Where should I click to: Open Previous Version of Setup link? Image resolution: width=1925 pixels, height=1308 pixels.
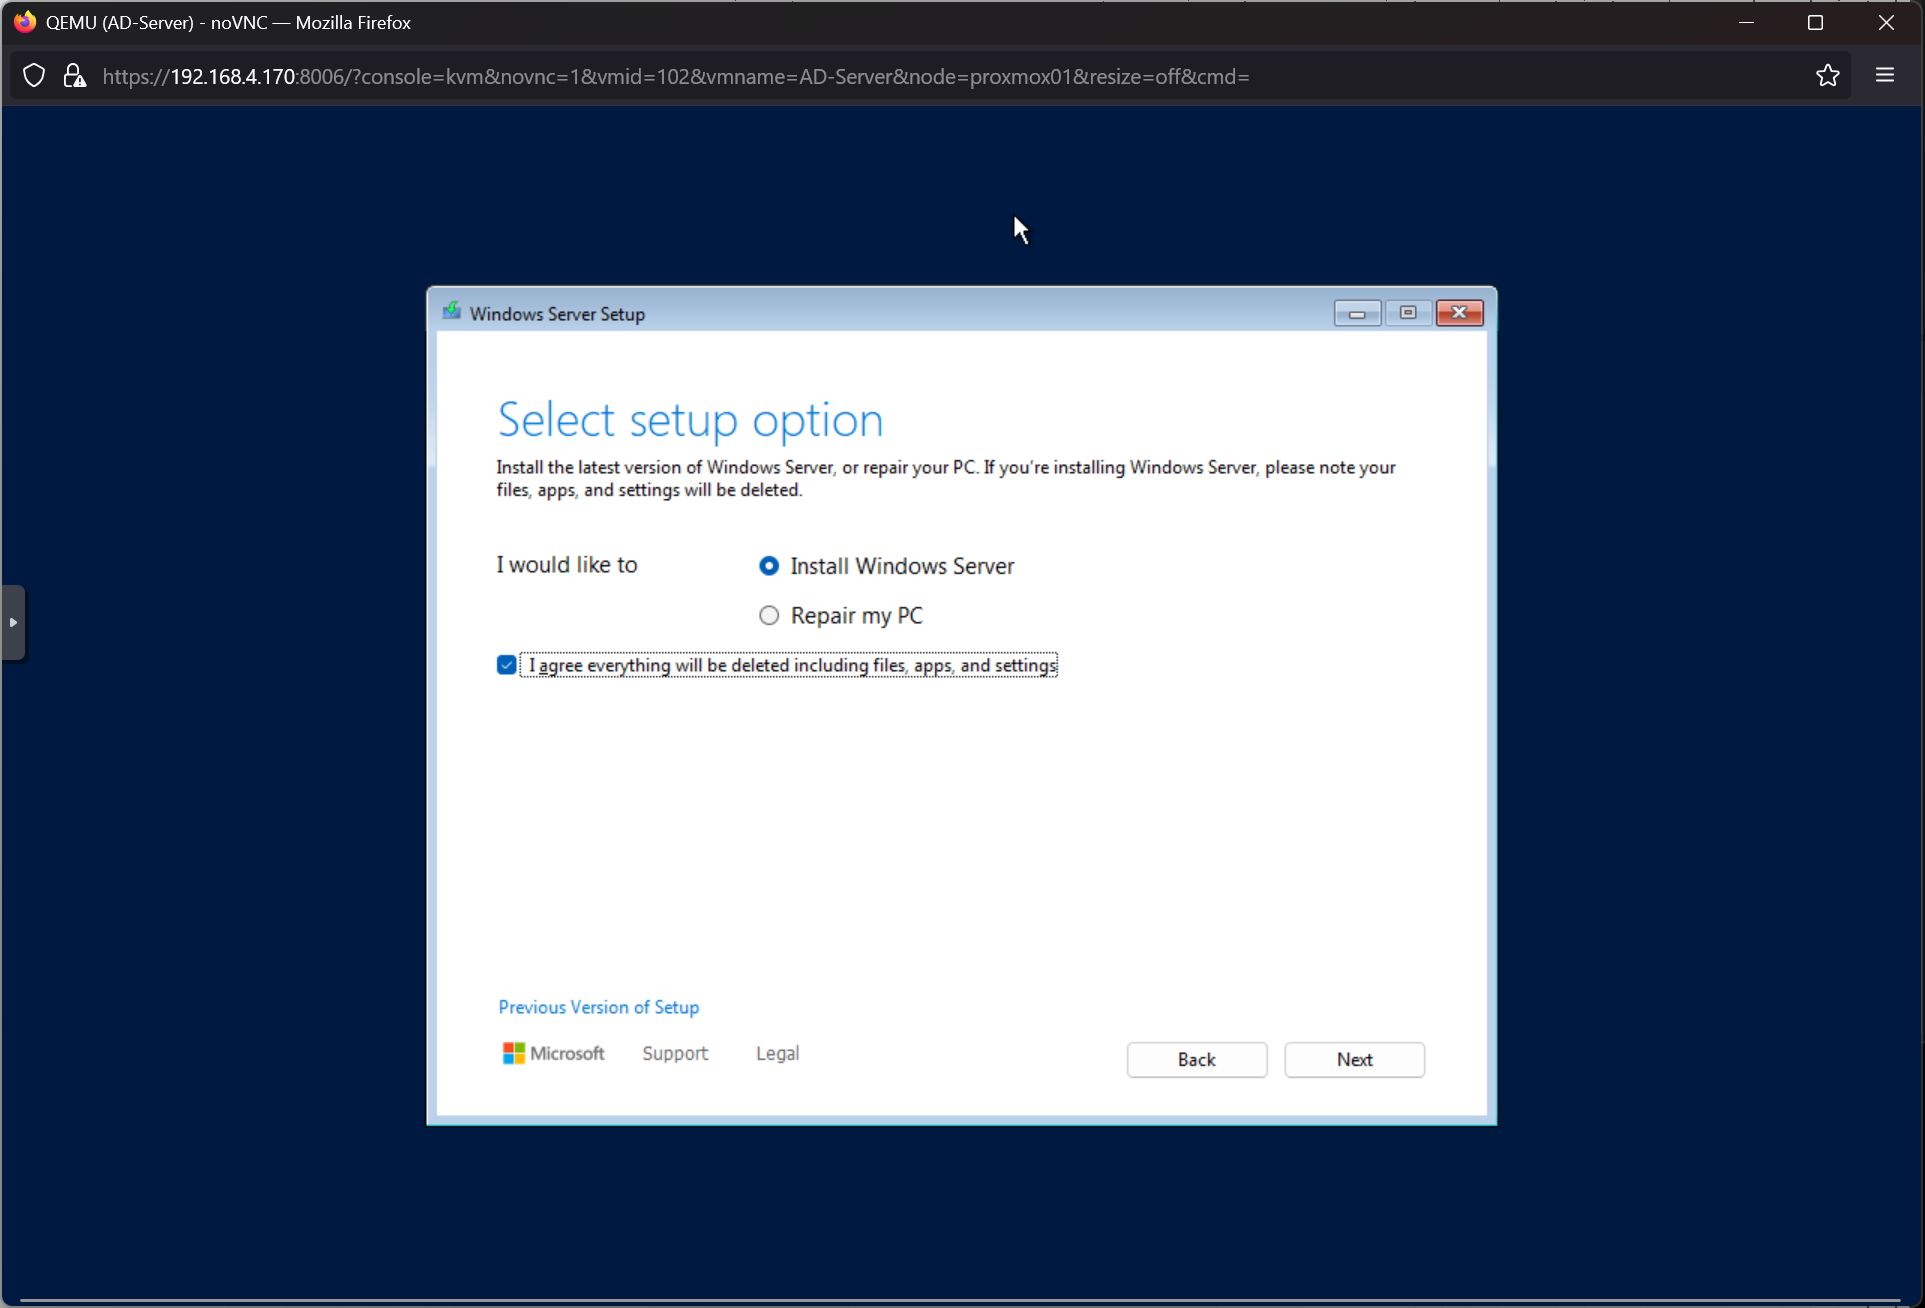598,1007
